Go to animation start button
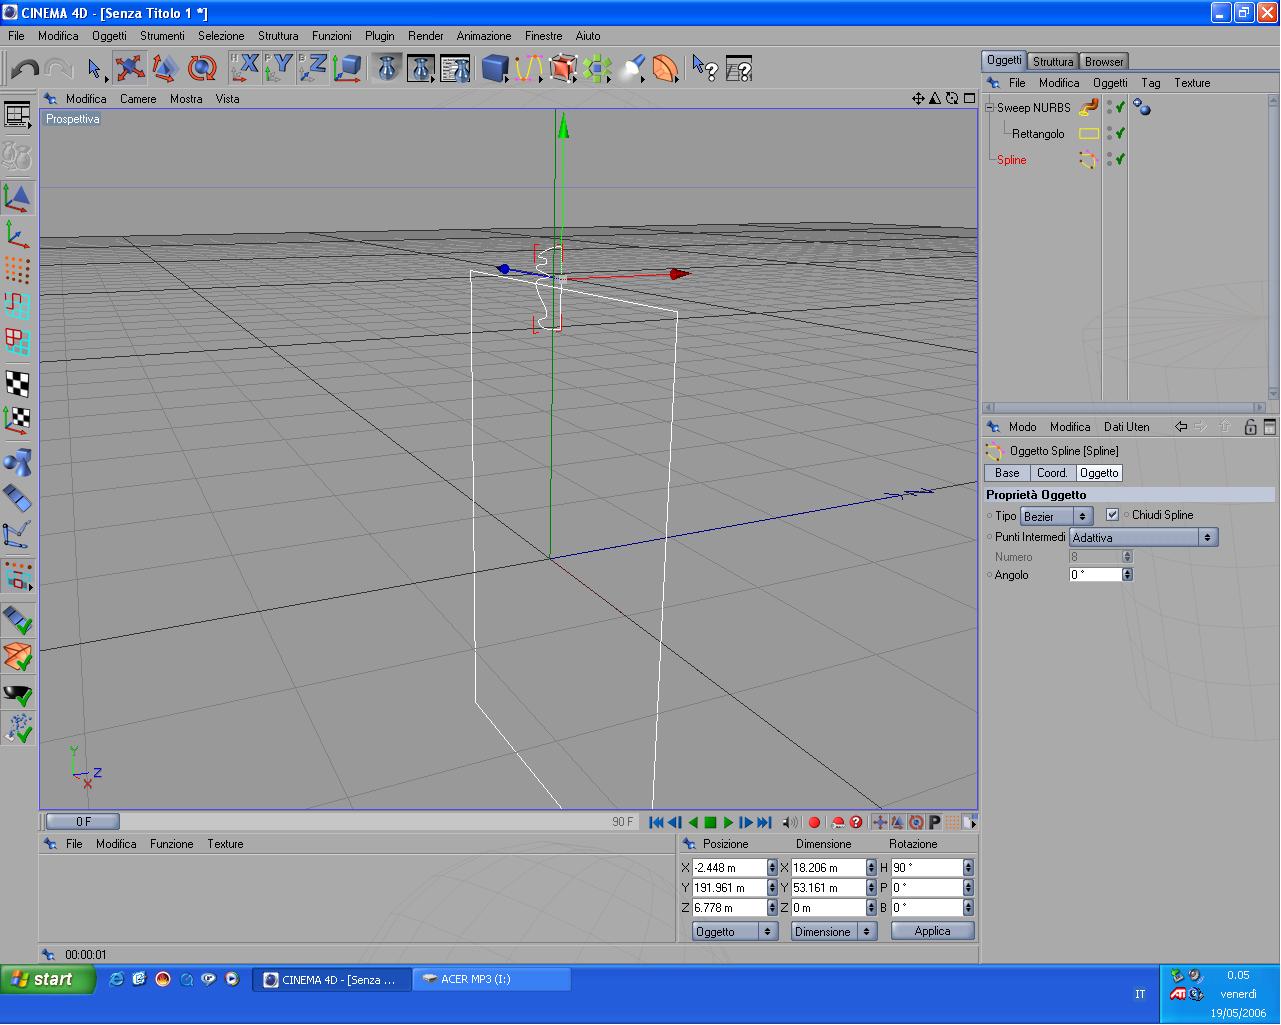 (656, 822)
